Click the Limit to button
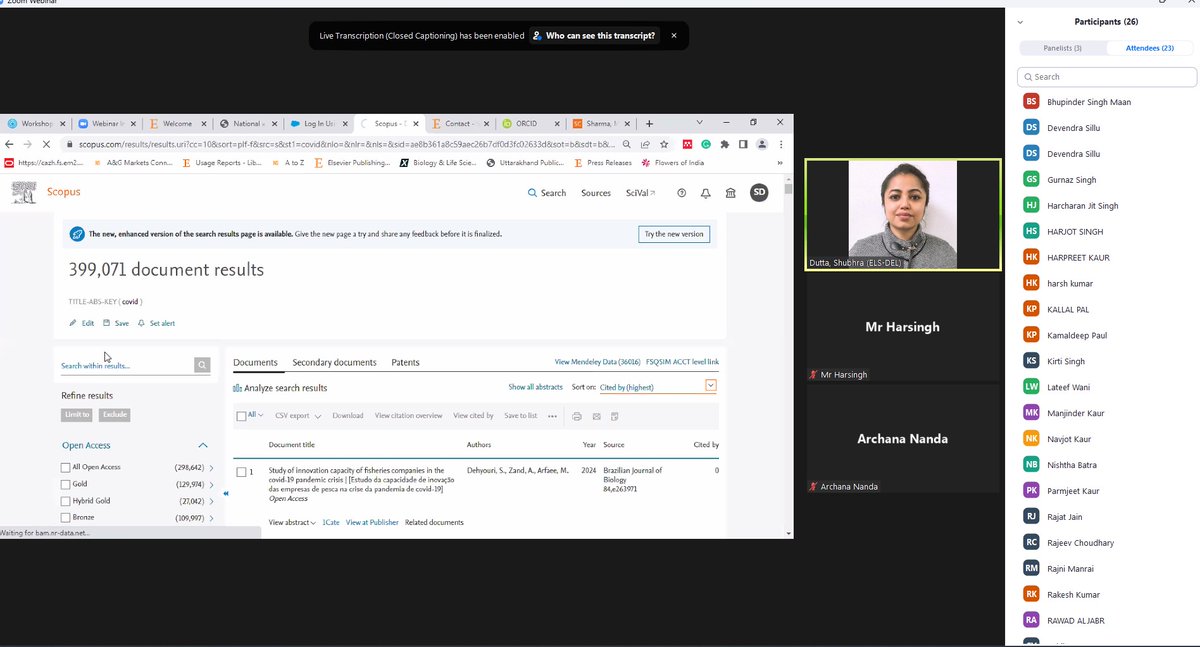 pyautogui.click(x=77, y=414)
